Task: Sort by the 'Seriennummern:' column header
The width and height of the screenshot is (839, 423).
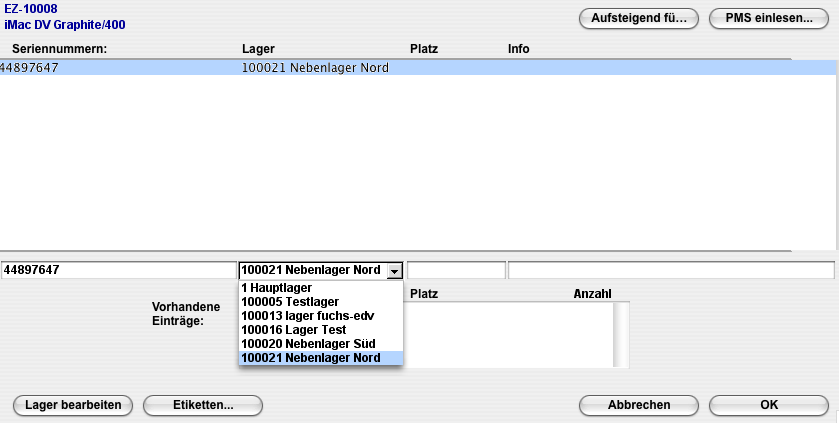Action: pos(59,48)
